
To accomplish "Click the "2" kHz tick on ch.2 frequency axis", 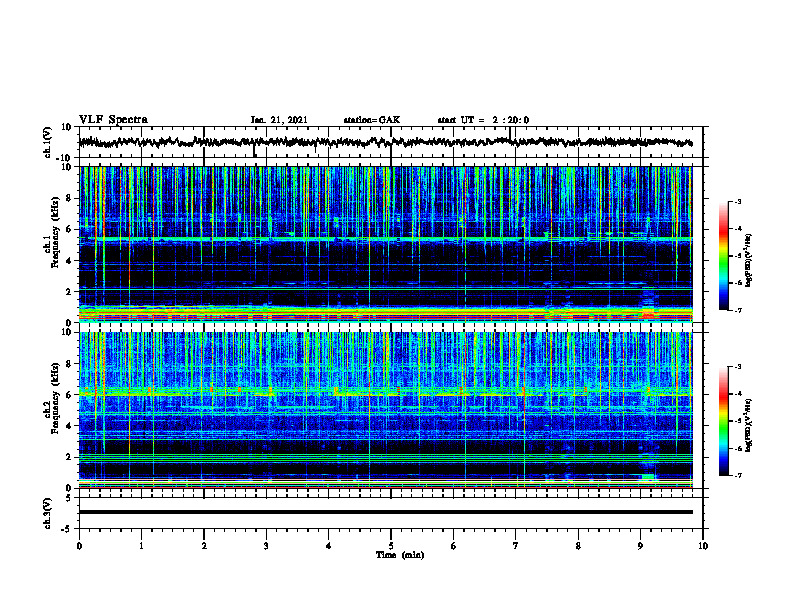I will tap(69, 457).
